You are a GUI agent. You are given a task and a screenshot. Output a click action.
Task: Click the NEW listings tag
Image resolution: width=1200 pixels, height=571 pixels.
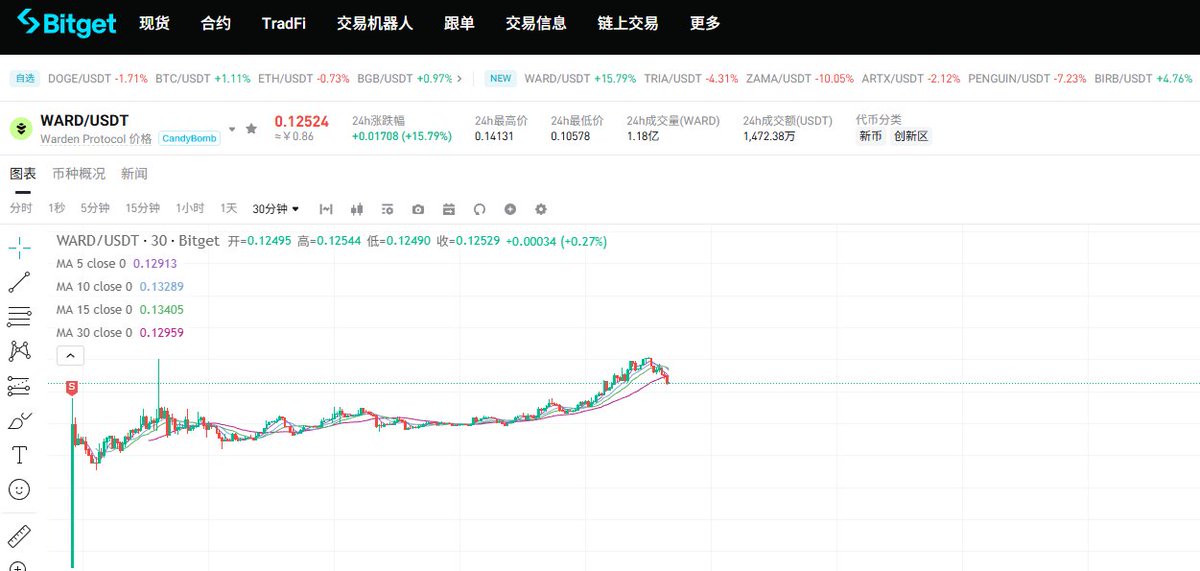click(x=501, y=78)
